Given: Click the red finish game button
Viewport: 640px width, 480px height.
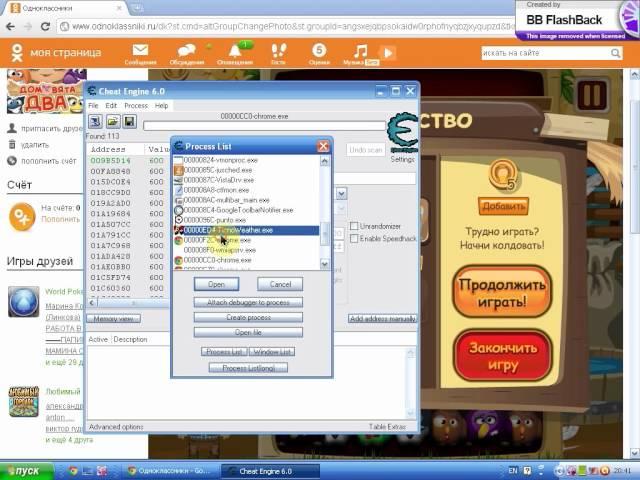Looking at the screenshot, I should click(502, 356).
